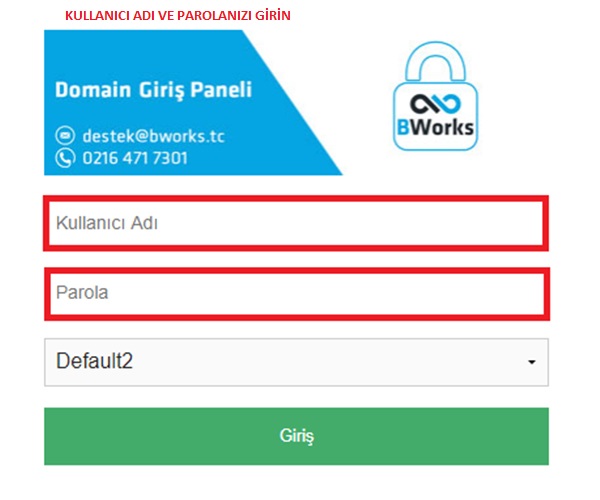Click the phone handset icon
Viewport: 600px width, 500px height.
[x=65, y=158]
